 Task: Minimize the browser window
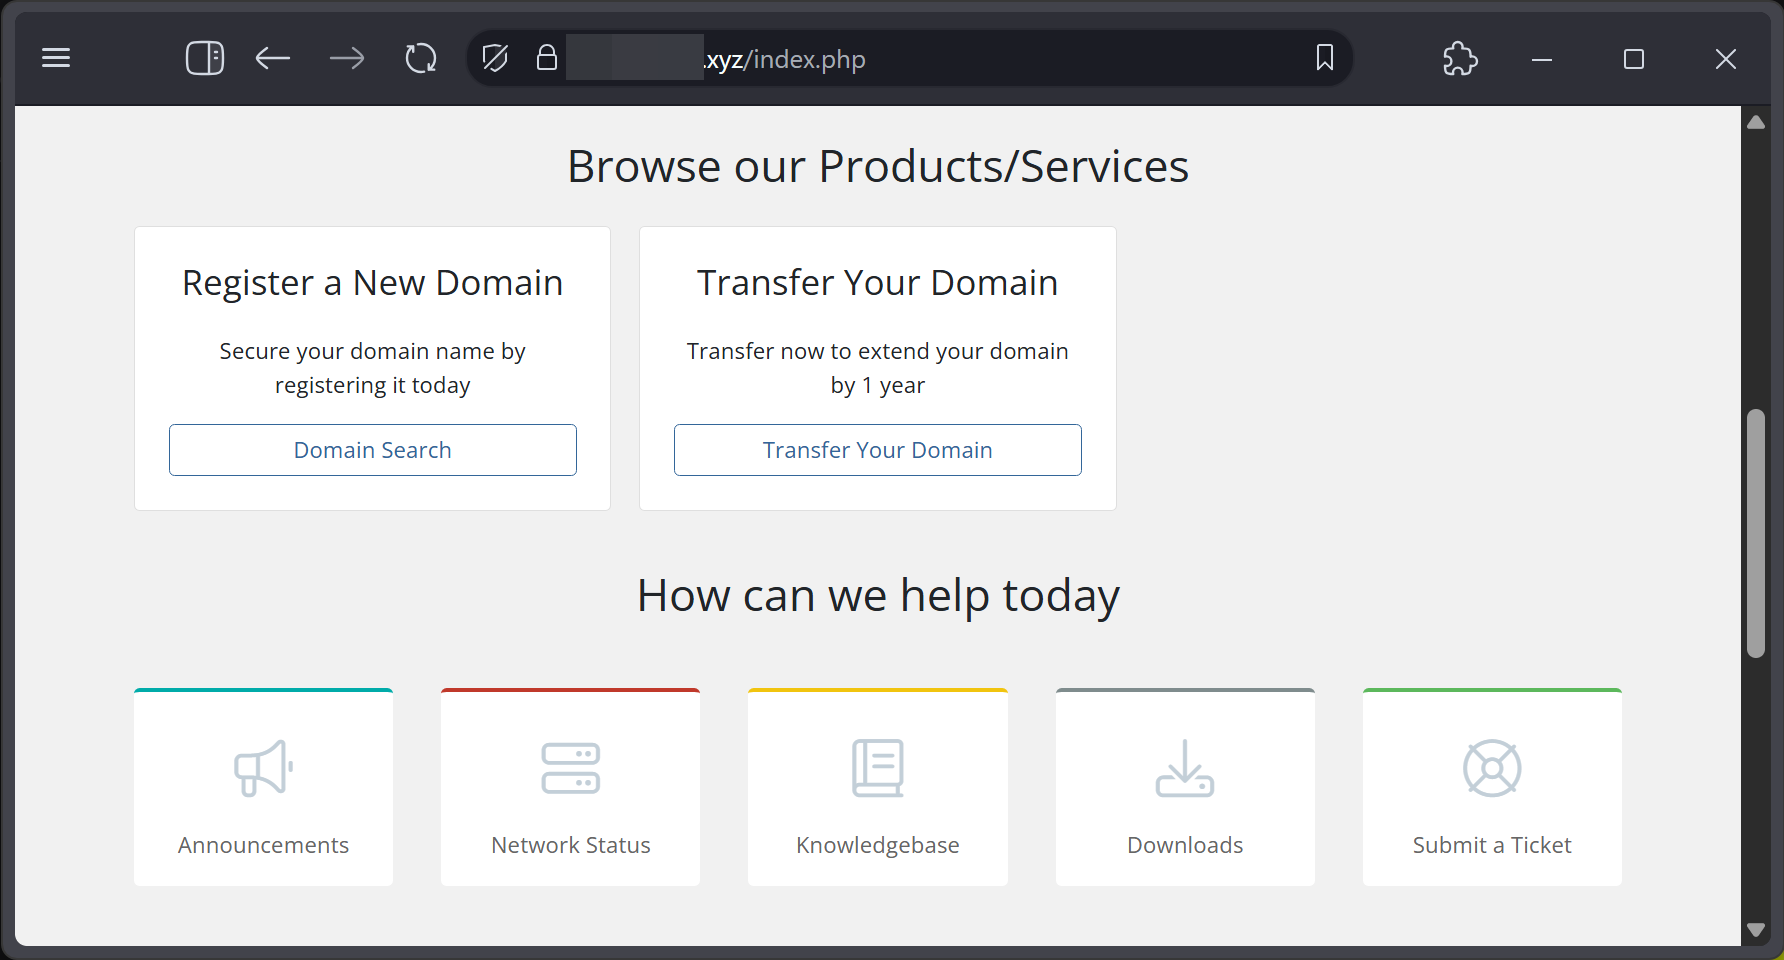(x=1542, y=59)
